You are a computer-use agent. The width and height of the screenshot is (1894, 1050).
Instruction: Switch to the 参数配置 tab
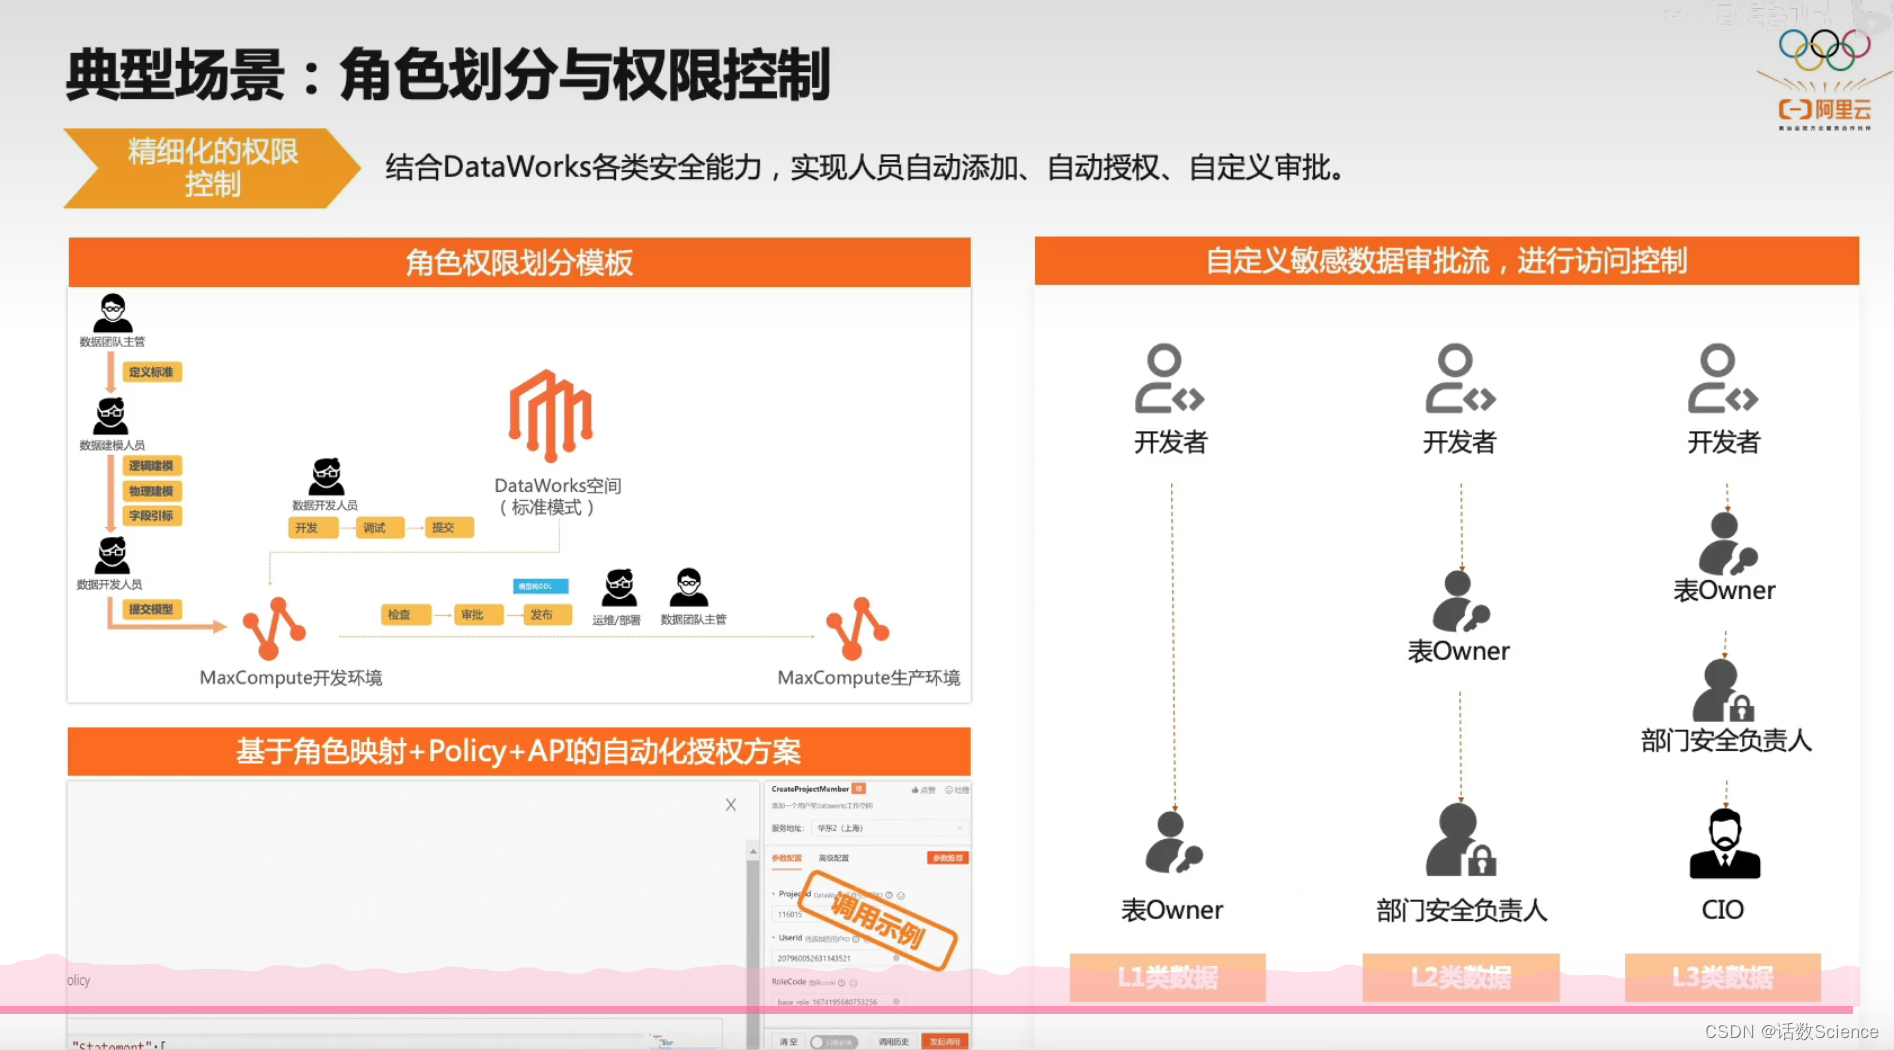click(x=786, y=858)
